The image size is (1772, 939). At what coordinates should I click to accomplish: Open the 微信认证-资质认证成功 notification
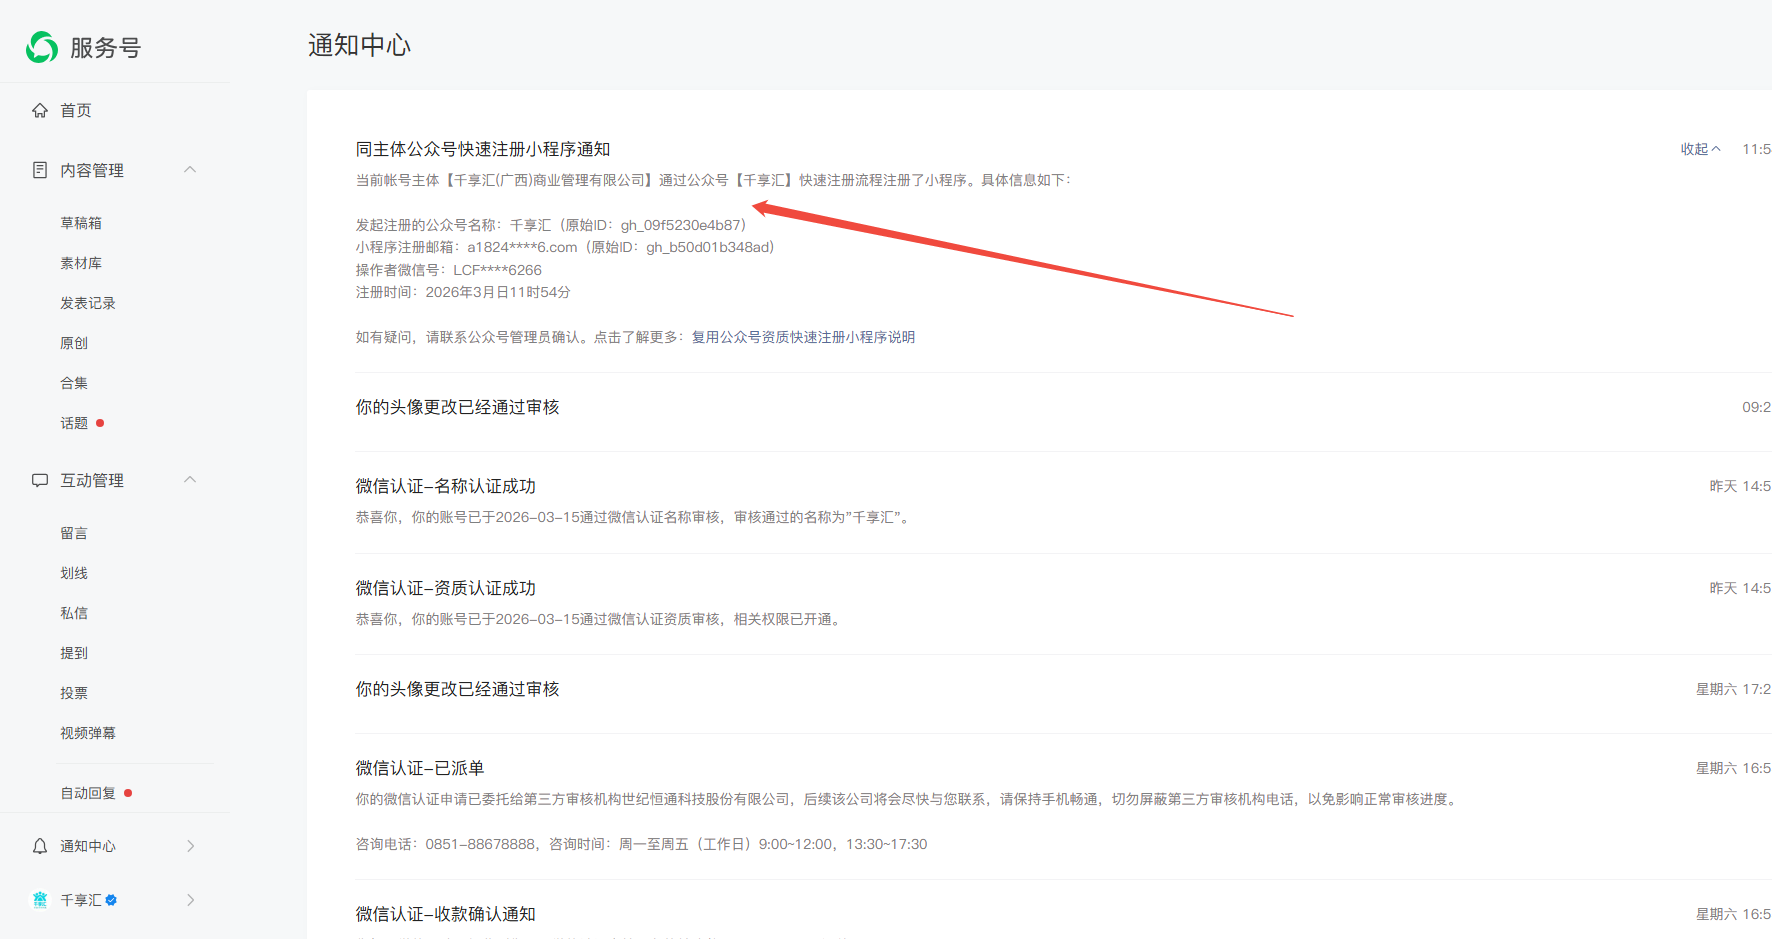click(x=446, y=588)
